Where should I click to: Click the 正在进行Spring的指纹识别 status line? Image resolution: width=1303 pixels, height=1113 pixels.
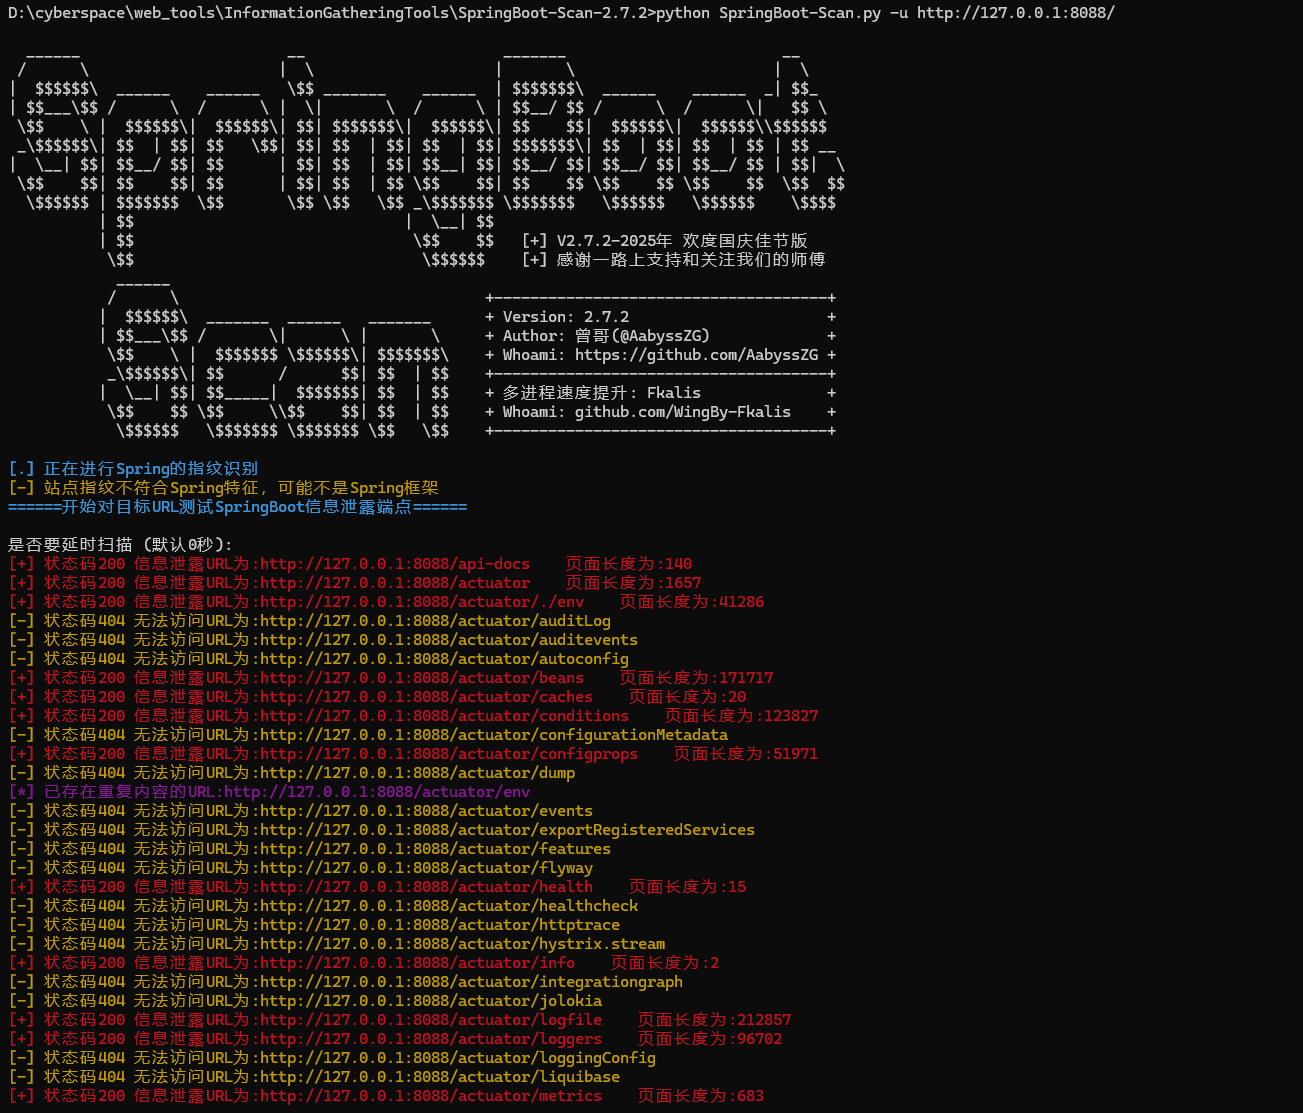tap(133, 469)
